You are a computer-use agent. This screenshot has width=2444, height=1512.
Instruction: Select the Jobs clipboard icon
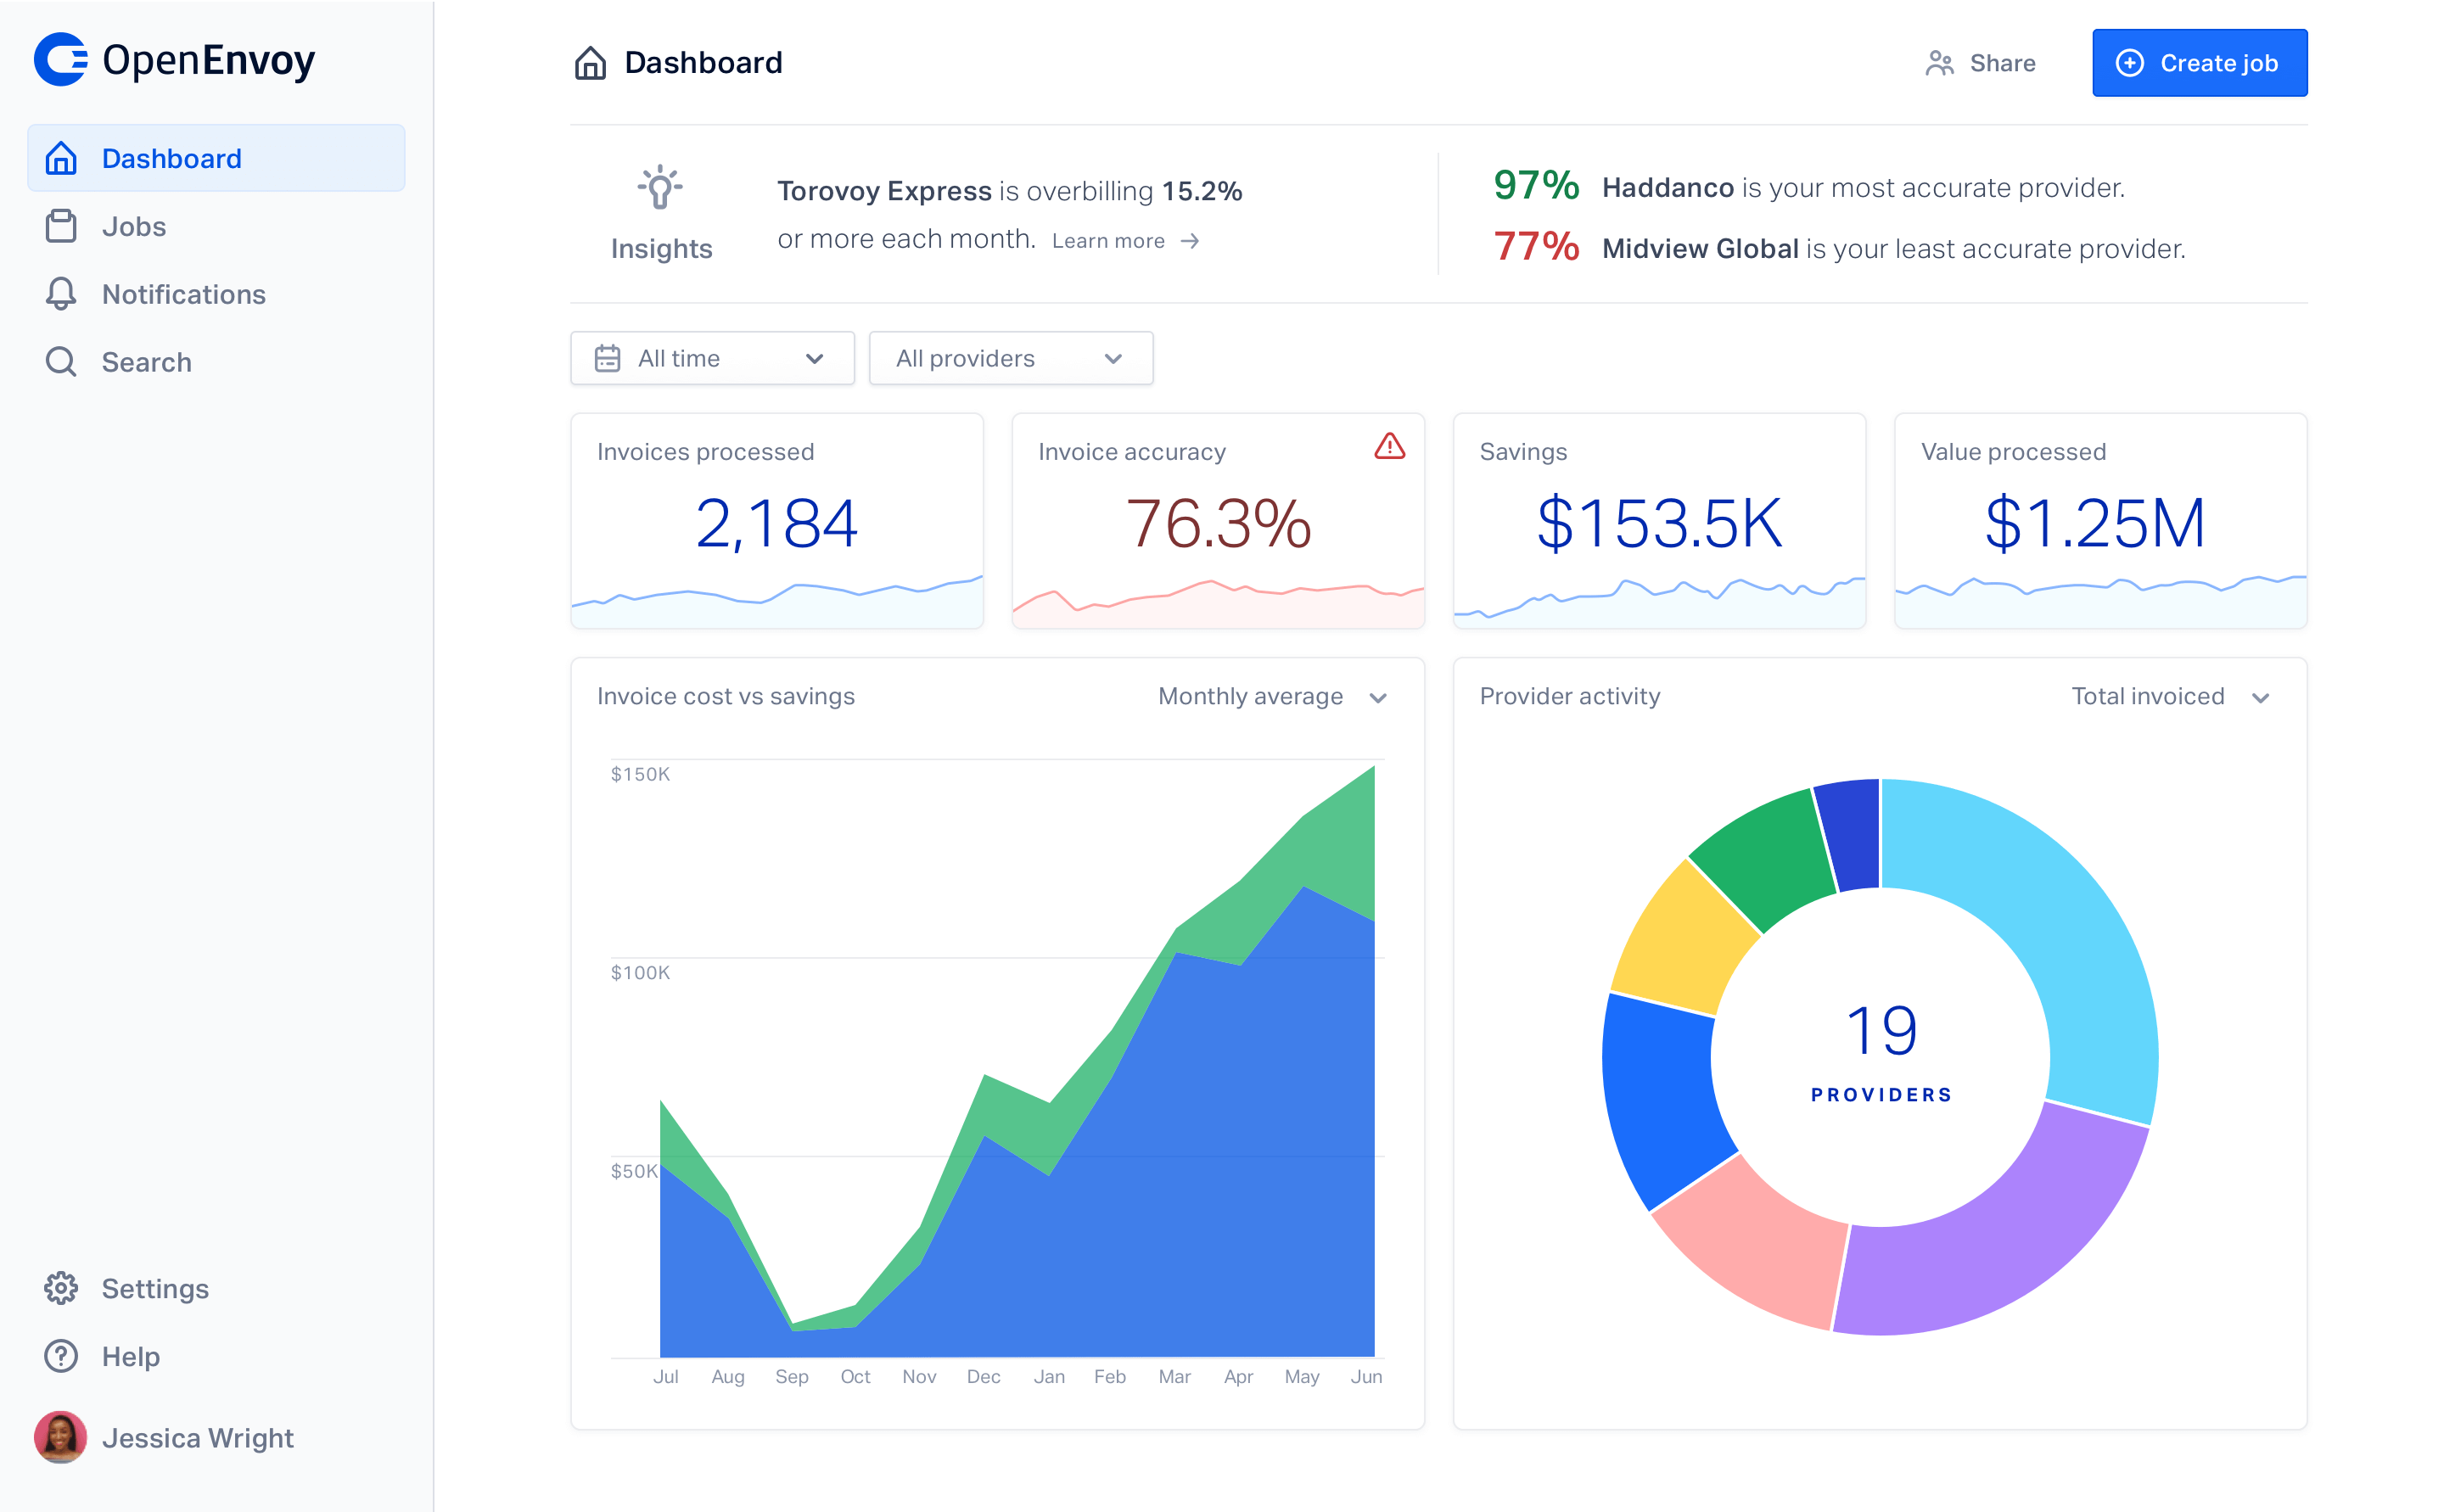tap(61, 226)
